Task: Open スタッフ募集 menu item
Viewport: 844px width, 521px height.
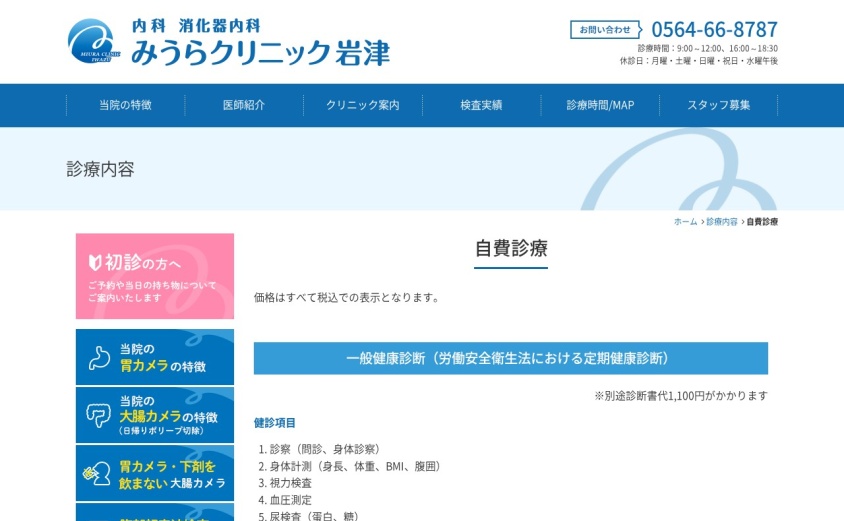Action: pyautogui.click(x=719, y=105)
